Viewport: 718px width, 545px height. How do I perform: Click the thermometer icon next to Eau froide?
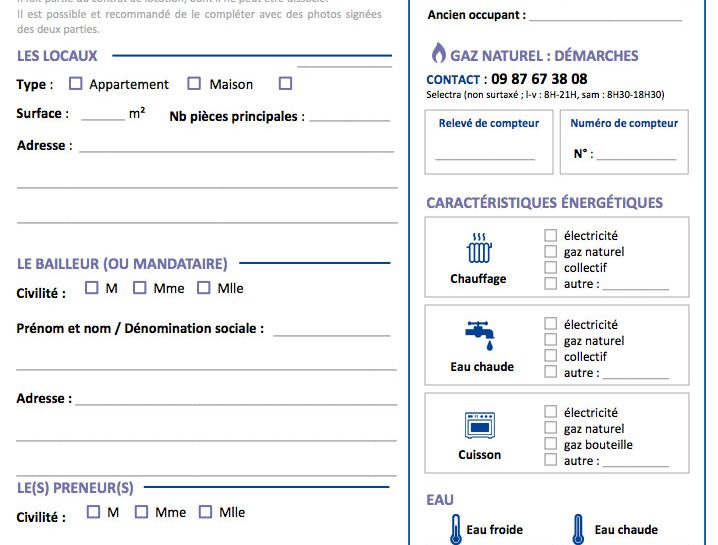point(455,529)
